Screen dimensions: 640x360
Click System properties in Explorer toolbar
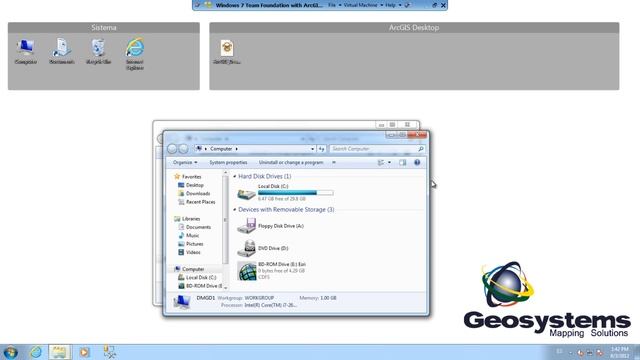click(x=228, y=162)
